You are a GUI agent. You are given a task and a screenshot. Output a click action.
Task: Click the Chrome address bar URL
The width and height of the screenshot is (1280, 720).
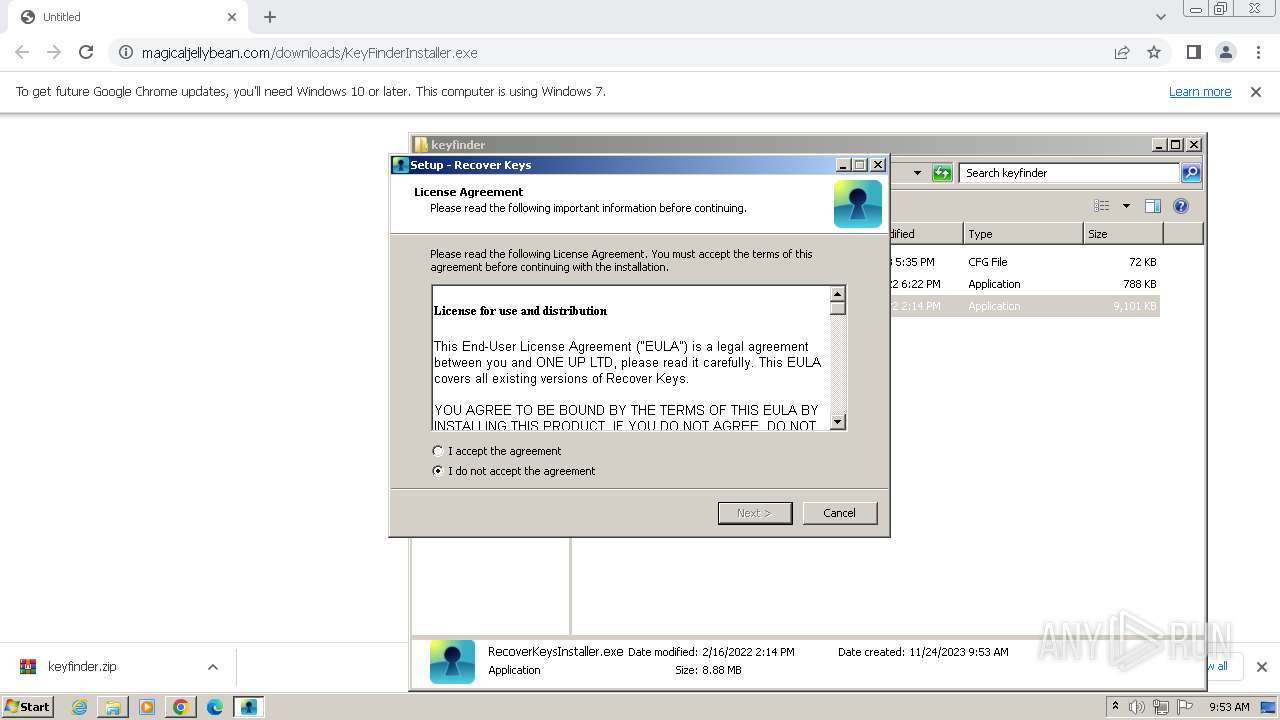(x=310, y=53)
